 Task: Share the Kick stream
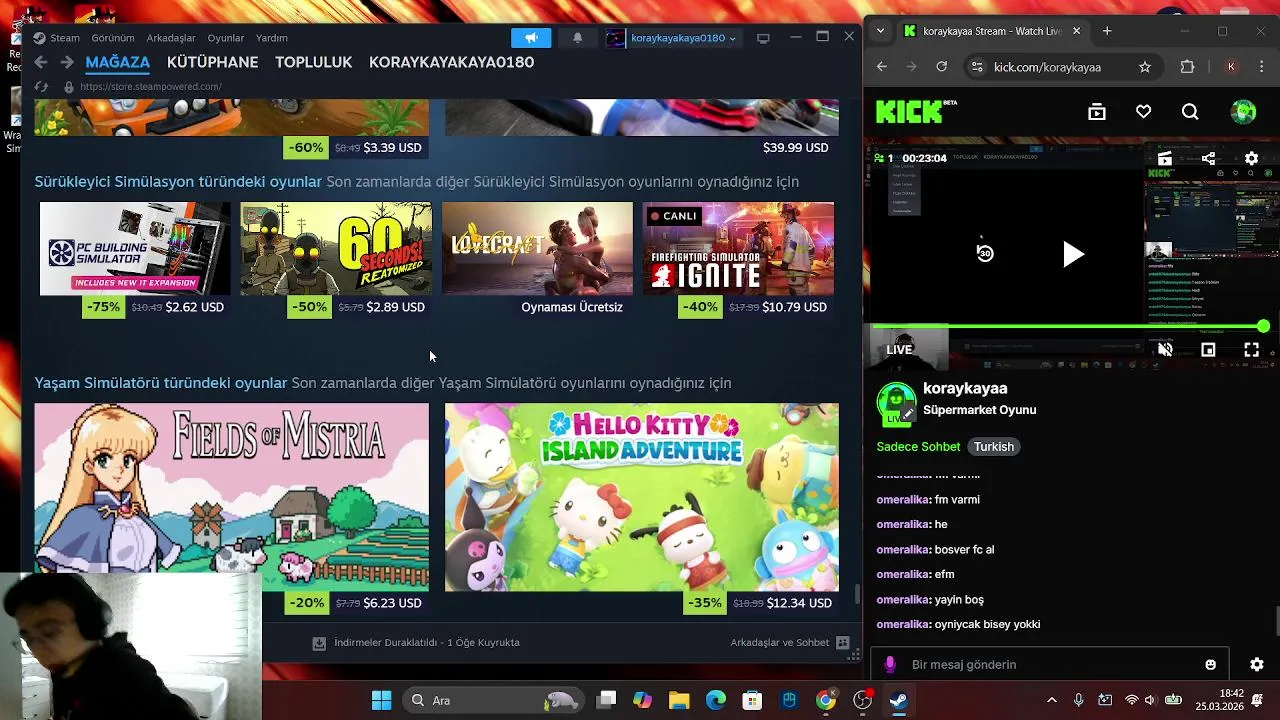pos(1208,158)
